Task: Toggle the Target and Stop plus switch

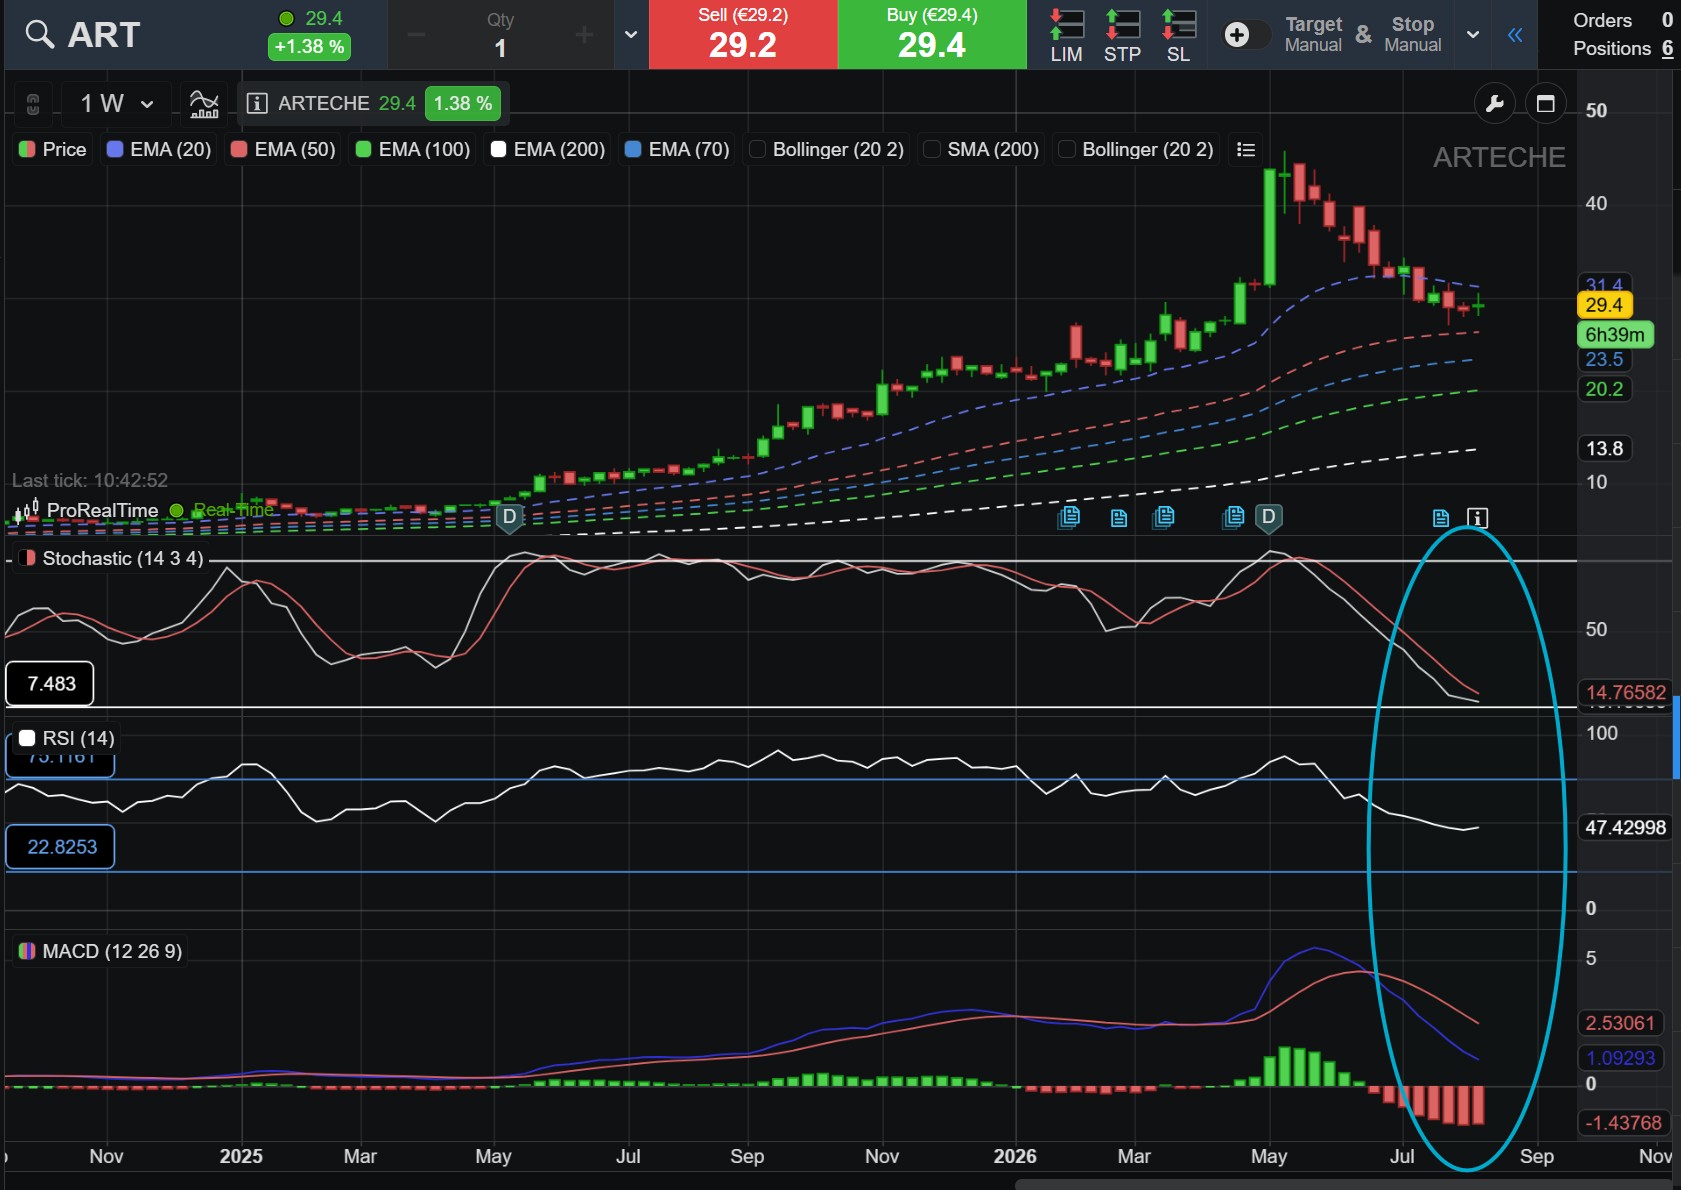Action: coord(1247,35)
